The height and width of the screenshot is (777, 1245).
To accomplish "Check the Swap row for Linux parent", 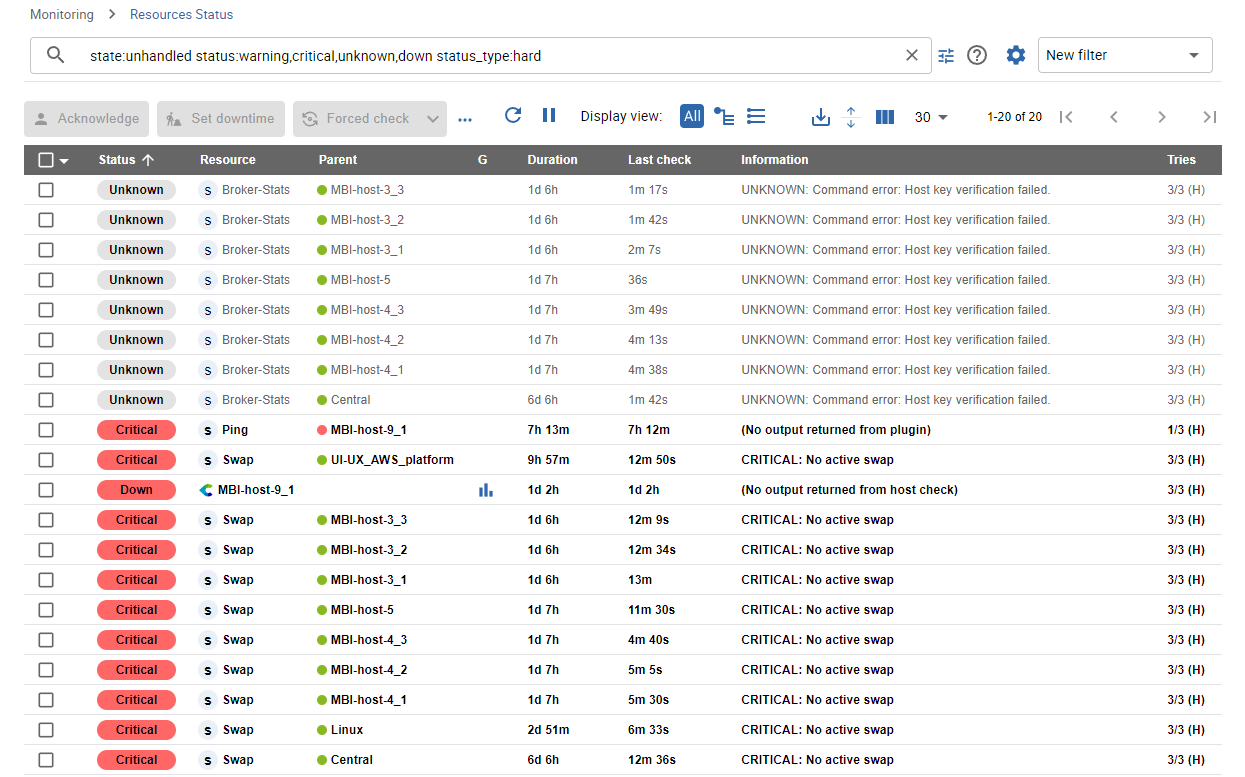I will click(46, 730).
